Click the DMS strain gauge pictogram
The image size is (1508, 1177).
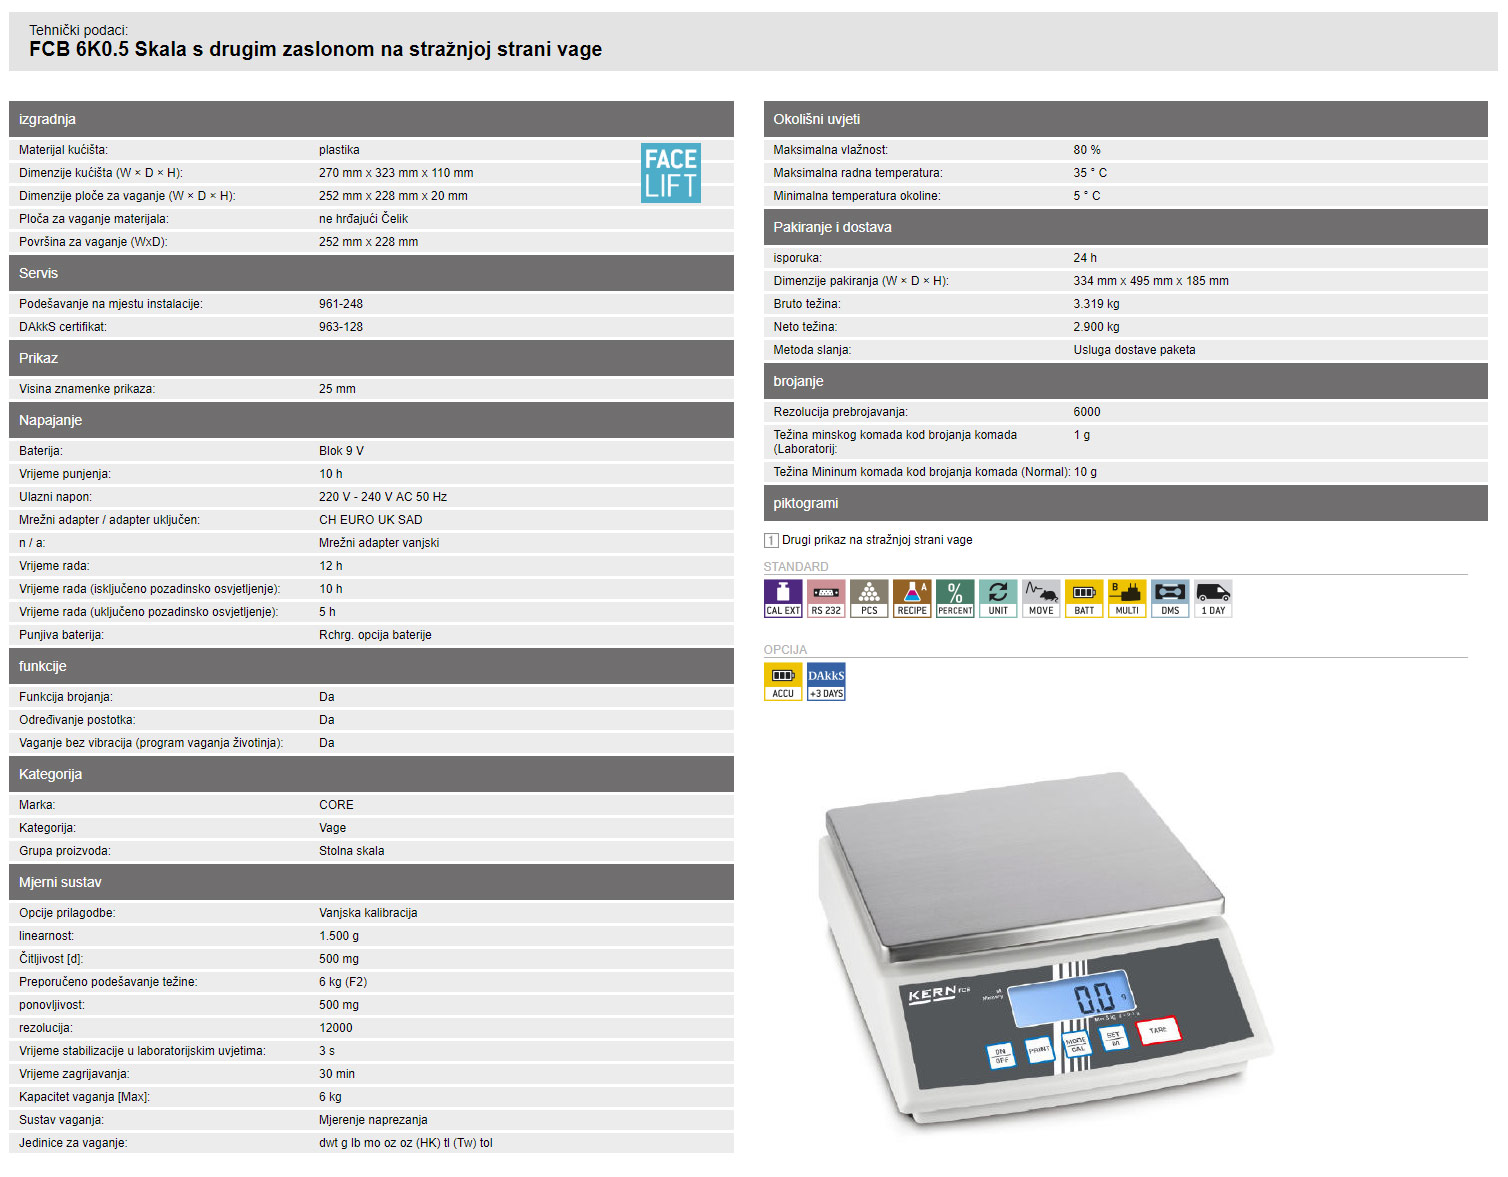1170,598
